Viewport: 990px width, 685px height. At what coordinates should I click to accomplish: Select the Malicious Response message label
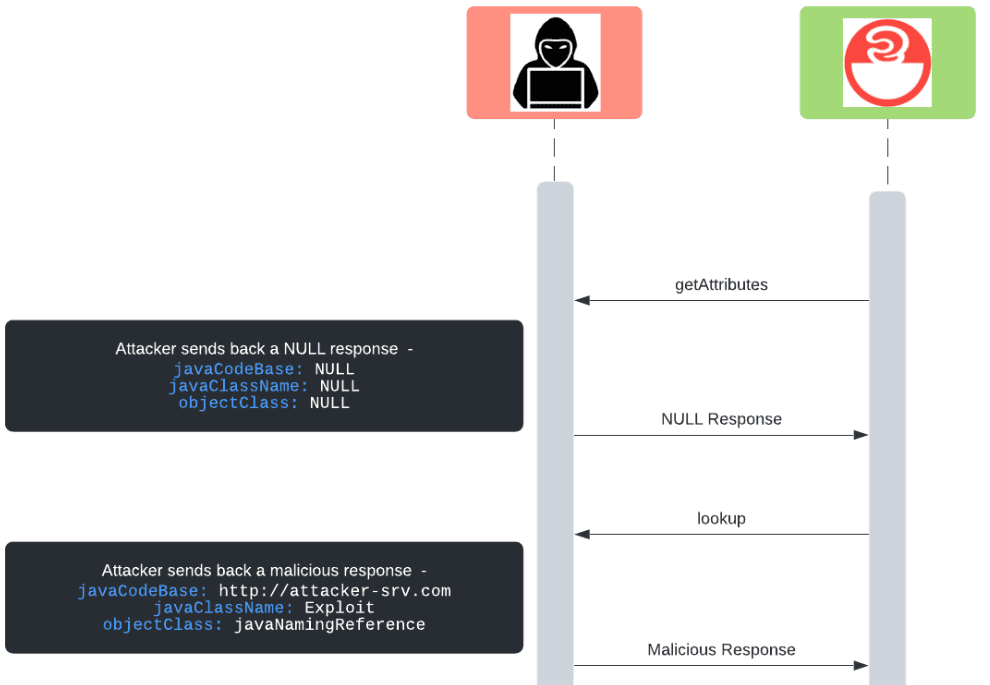pos(721,650)
